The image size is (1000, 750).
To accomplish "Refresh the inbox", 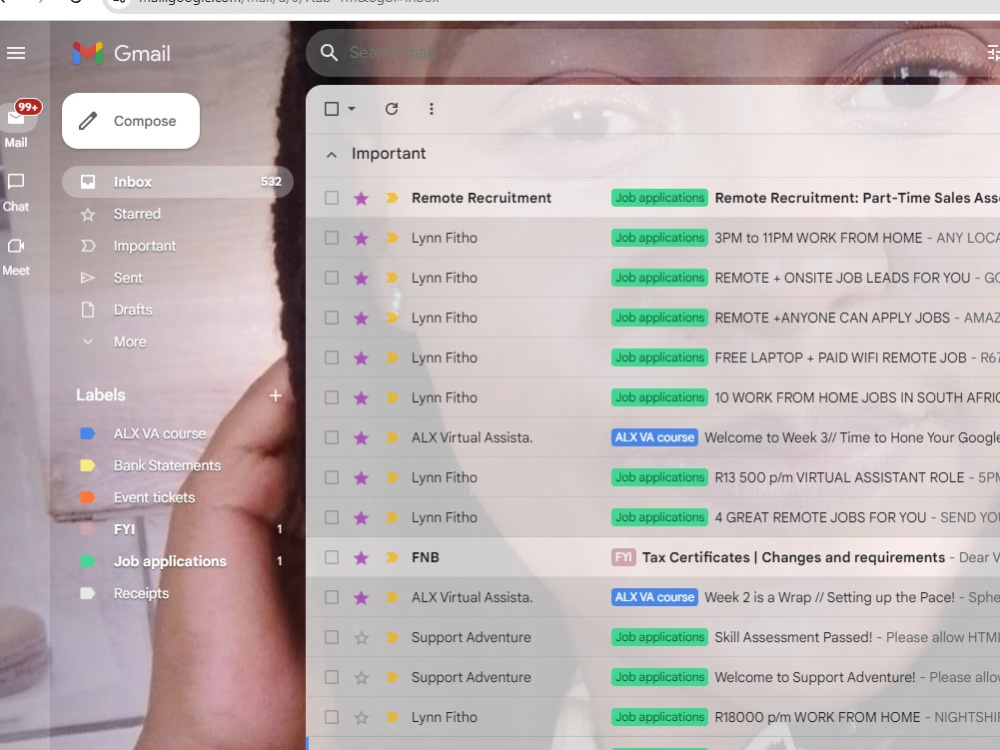I will pyautogui.click(x=392, y=109).
